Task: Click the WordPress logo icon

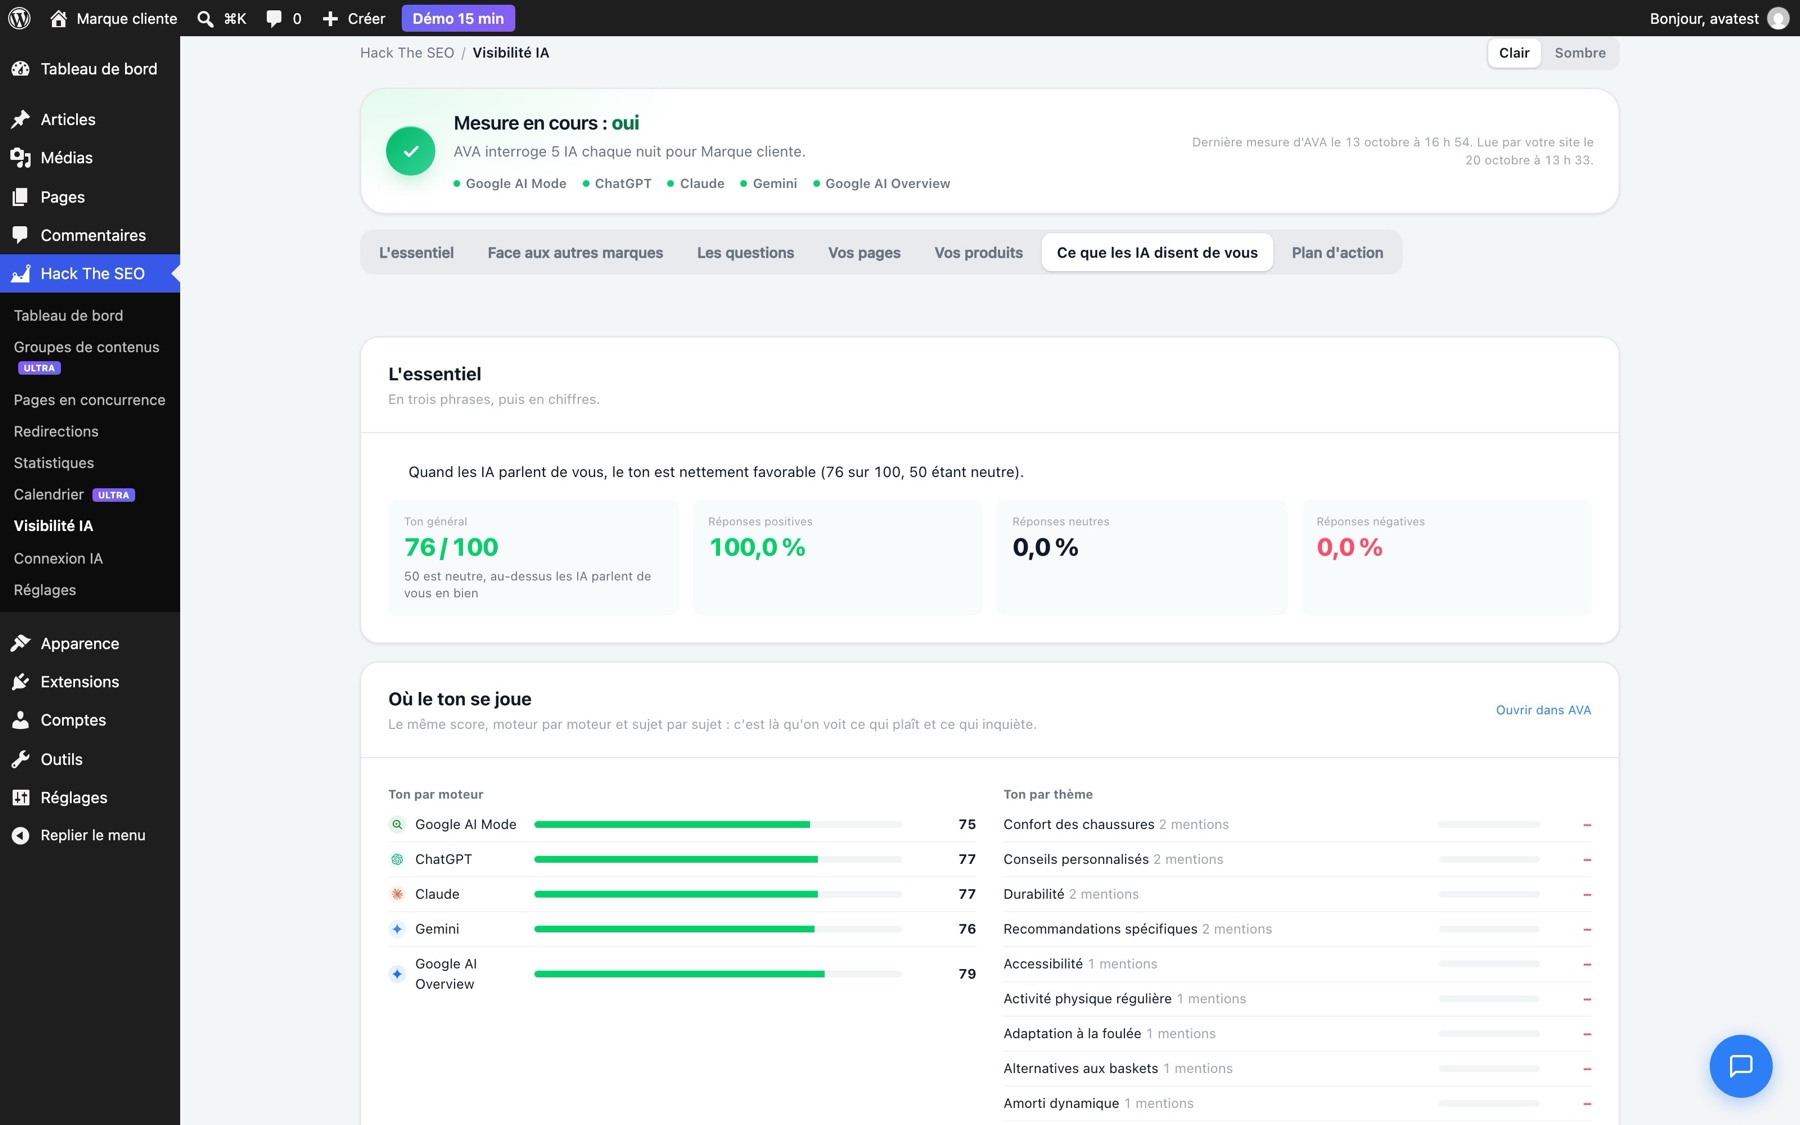Action: click(19, 18)
